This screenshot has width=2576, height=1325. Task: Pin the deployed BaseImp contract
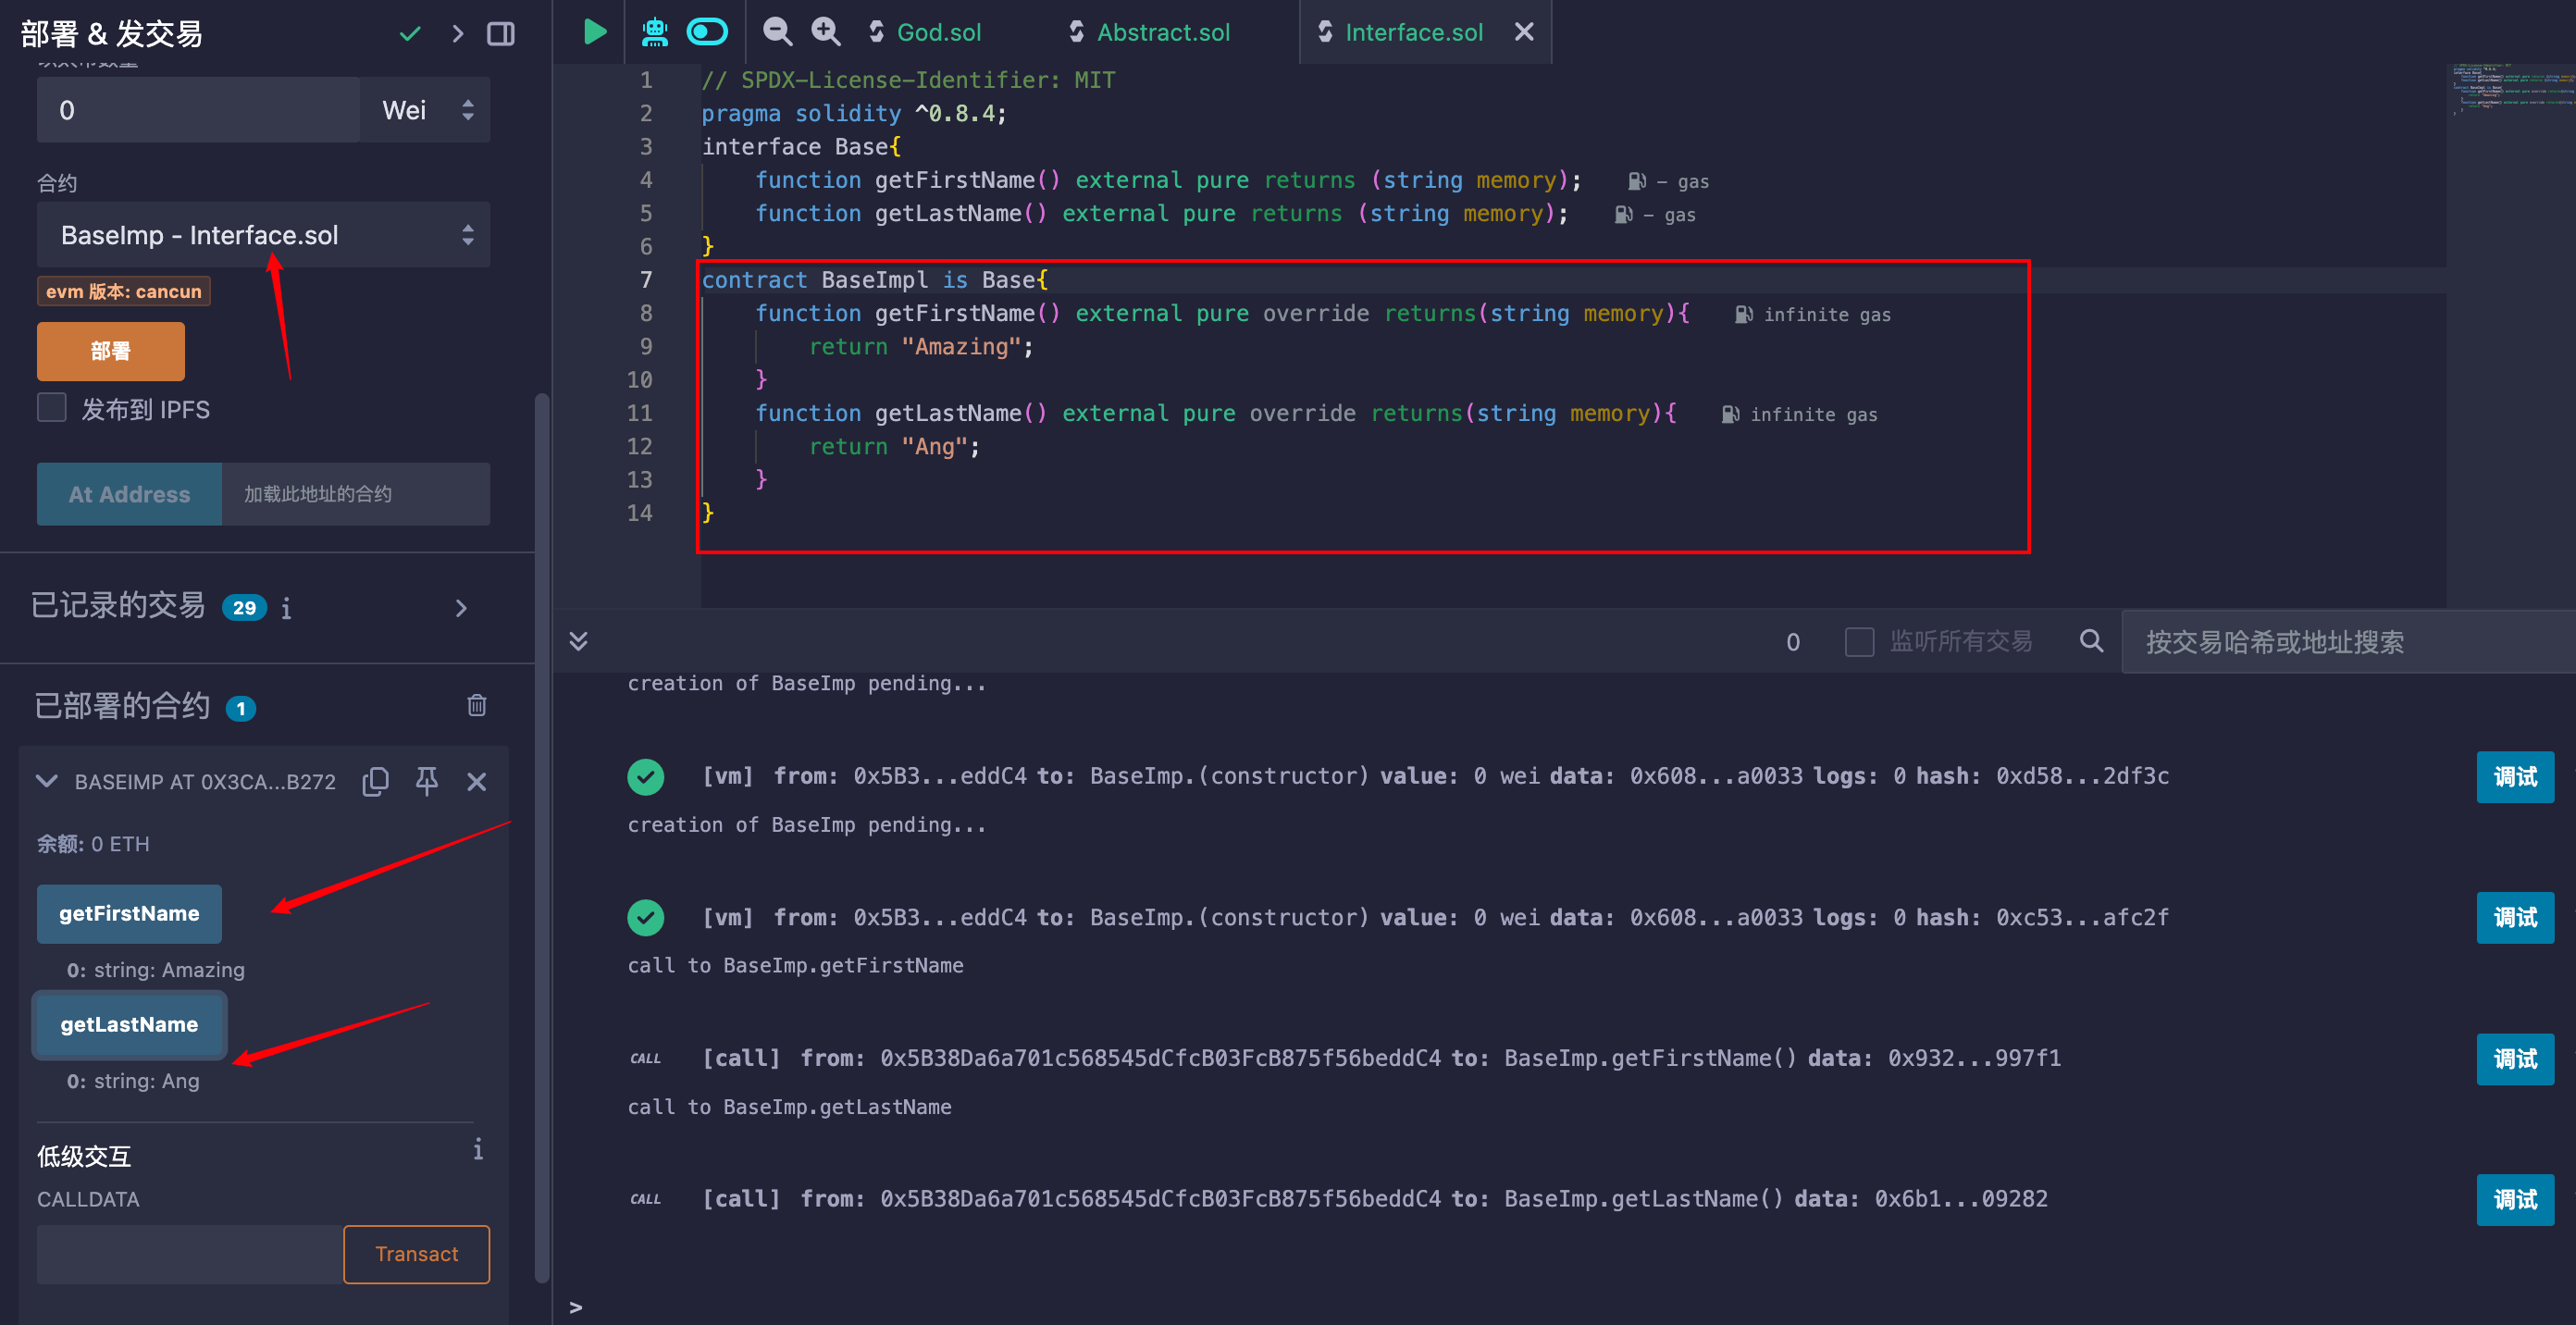[x=427, y=781]
